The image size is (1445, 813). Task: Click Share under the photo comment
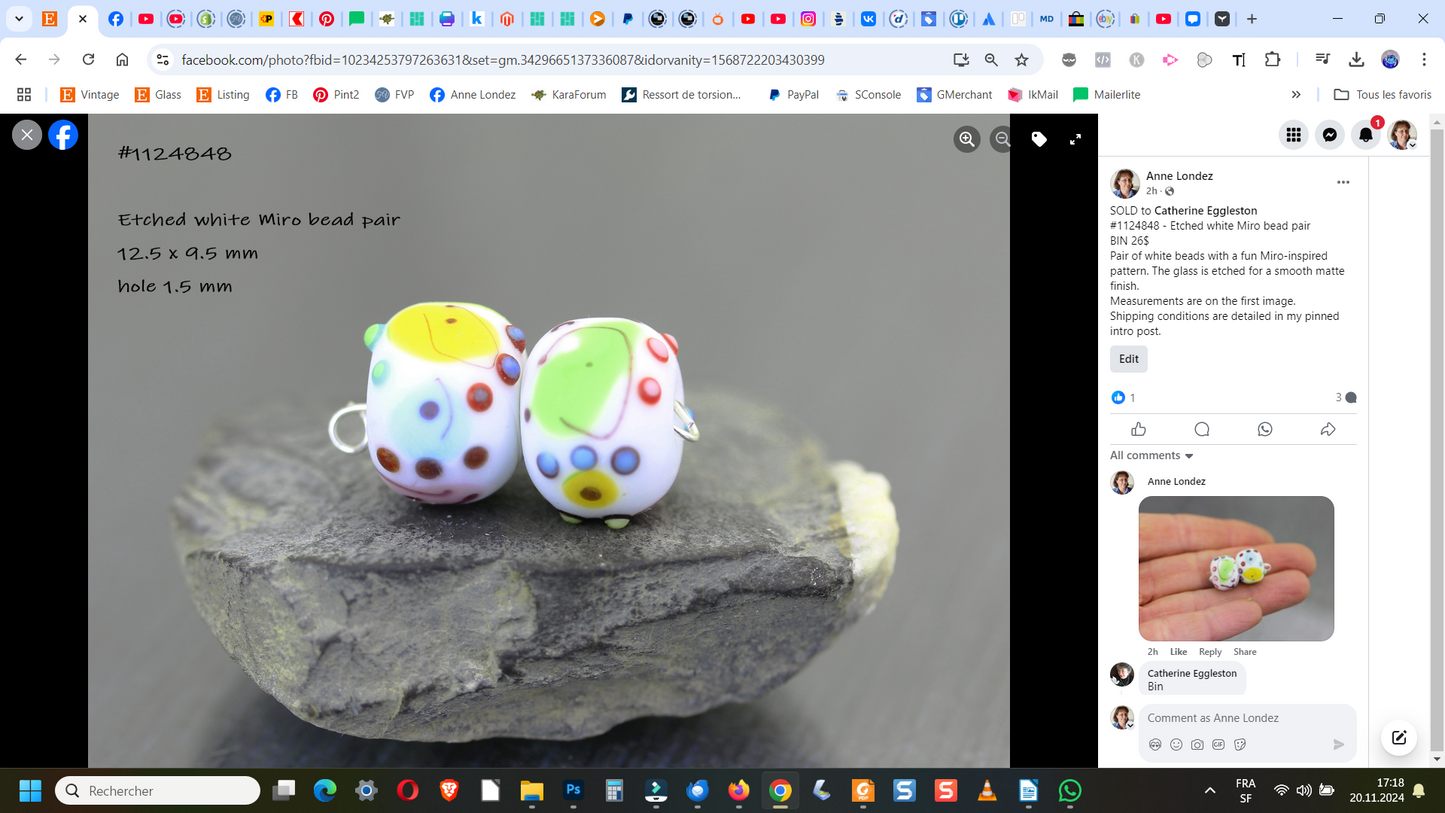[x=1245, y=652]
